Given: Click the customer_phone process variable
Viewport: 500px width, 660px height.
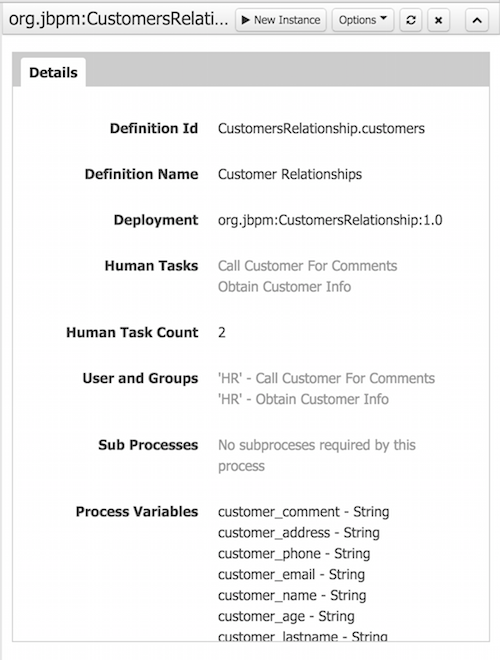Looking at the screenshot, I should [294, 554].
